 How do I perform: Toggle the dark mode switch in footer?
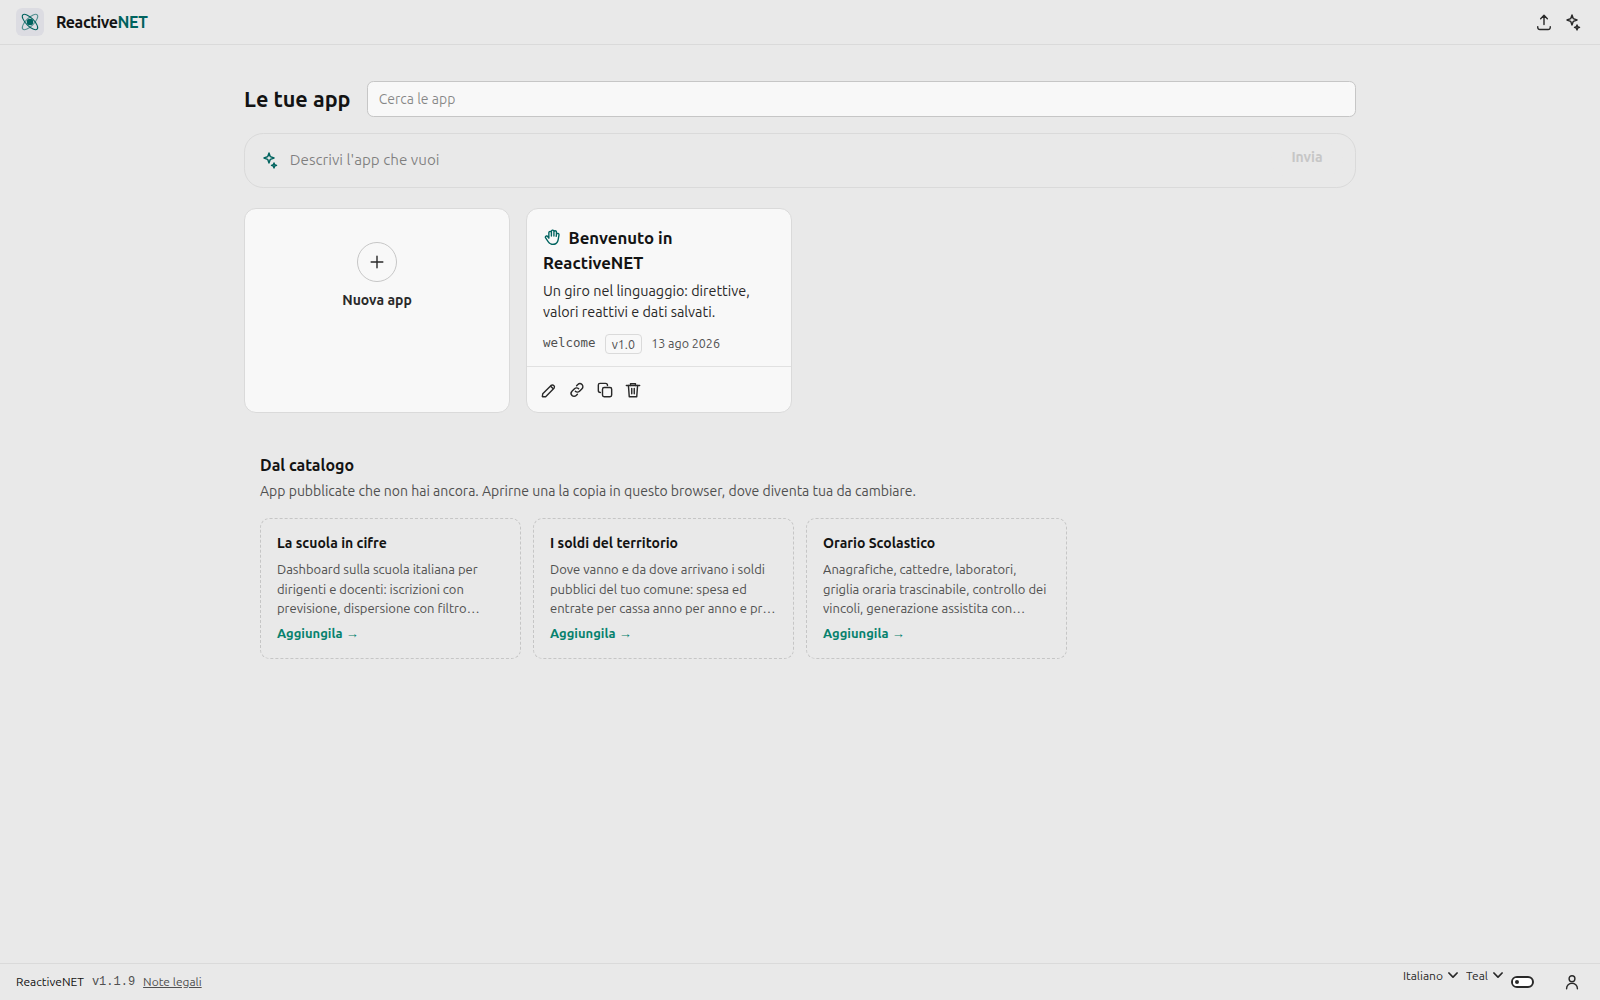[1523, 982]
